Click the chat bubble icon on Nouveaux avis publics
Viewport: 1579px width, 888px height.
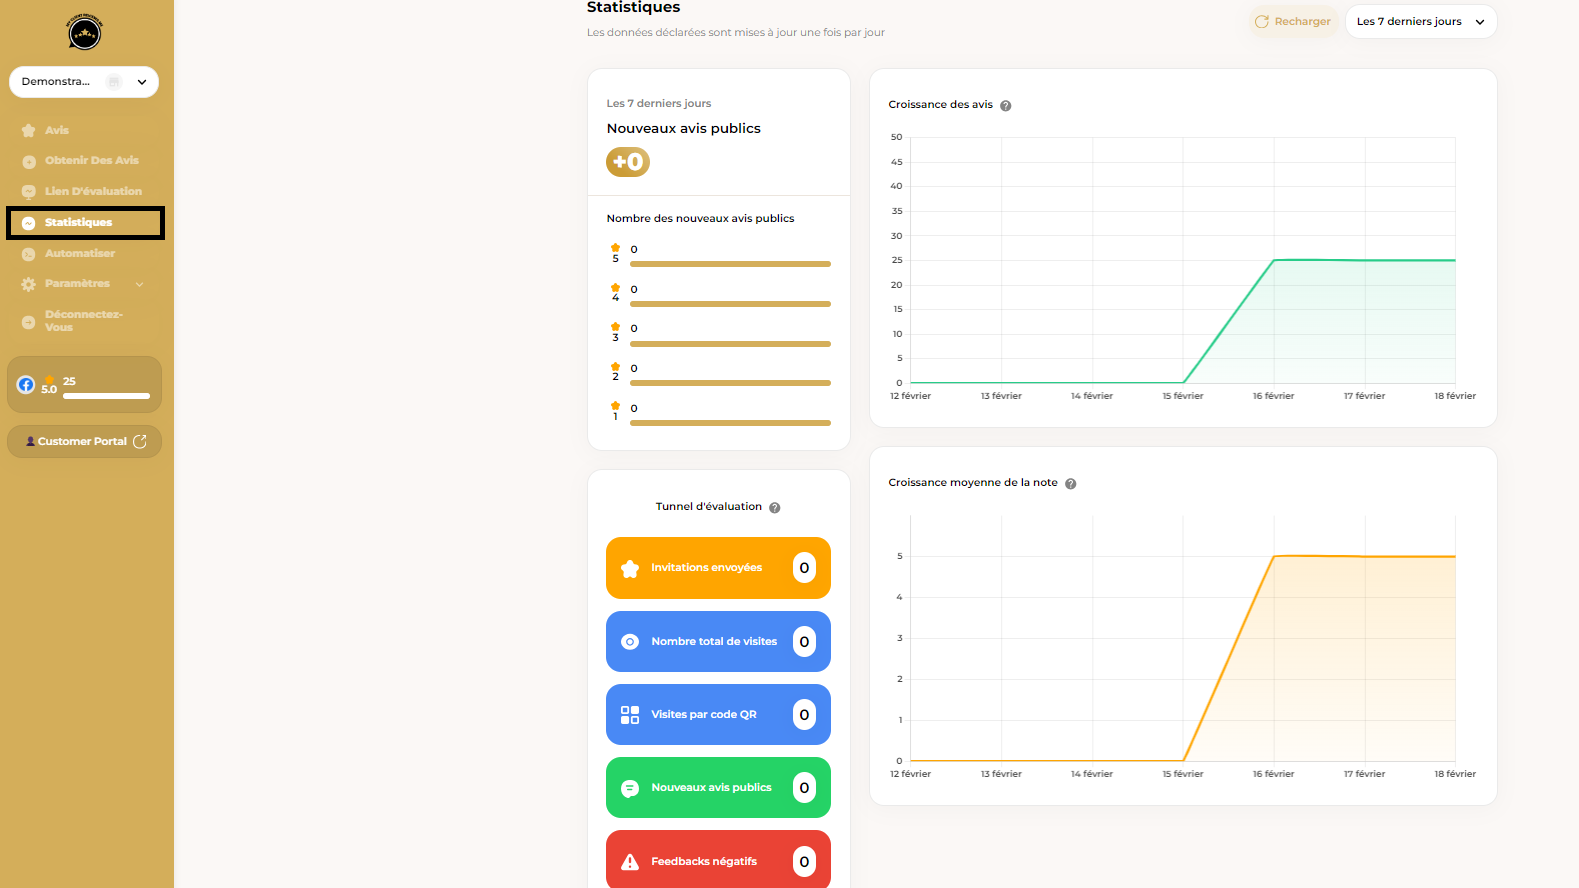(x=630, y=788)
